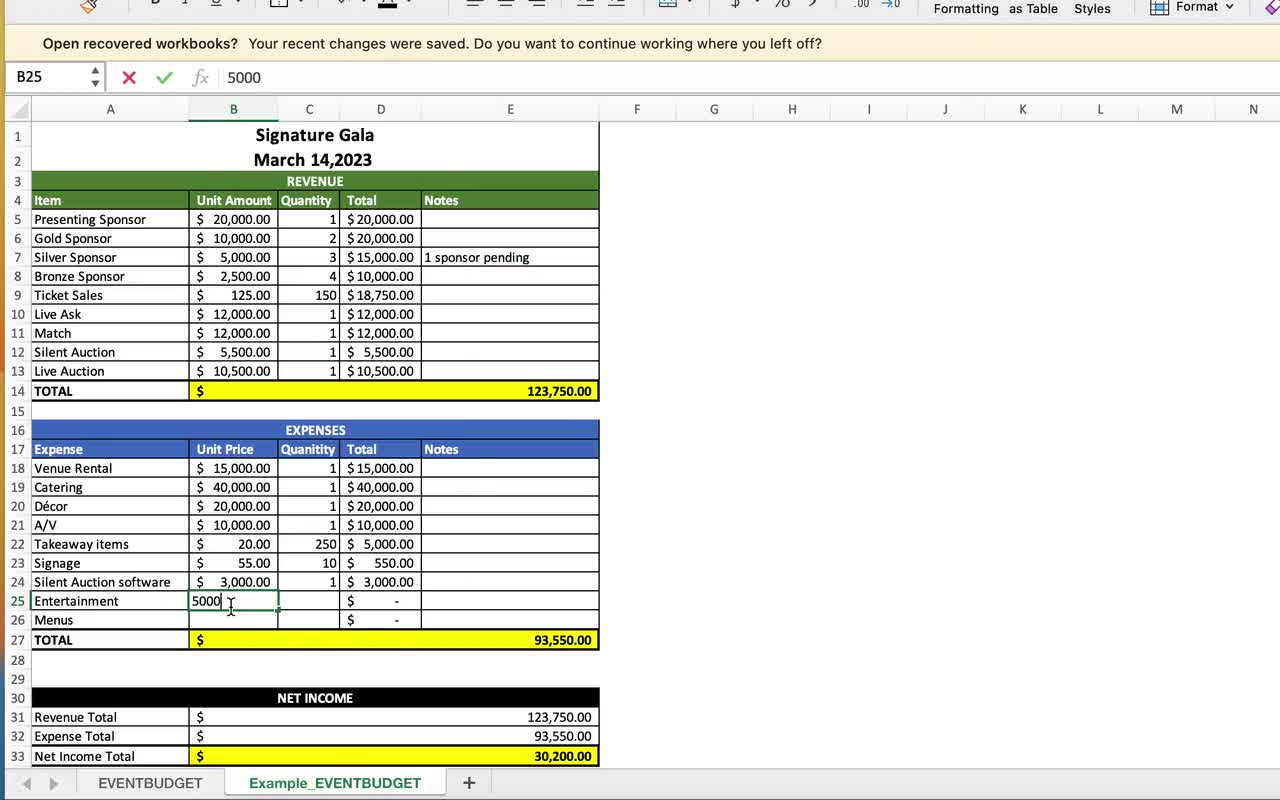Select the '1 sponsor pending' note cell
Screen dimensions: 1280x800
(x=510, y=257)
